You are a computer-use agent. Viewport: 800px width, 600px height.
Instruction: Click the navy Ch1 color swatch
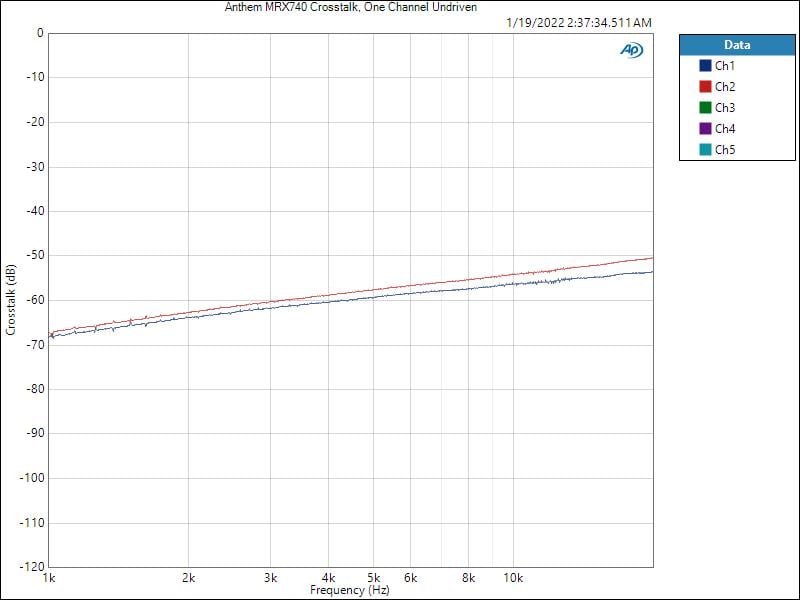[705, 66]
